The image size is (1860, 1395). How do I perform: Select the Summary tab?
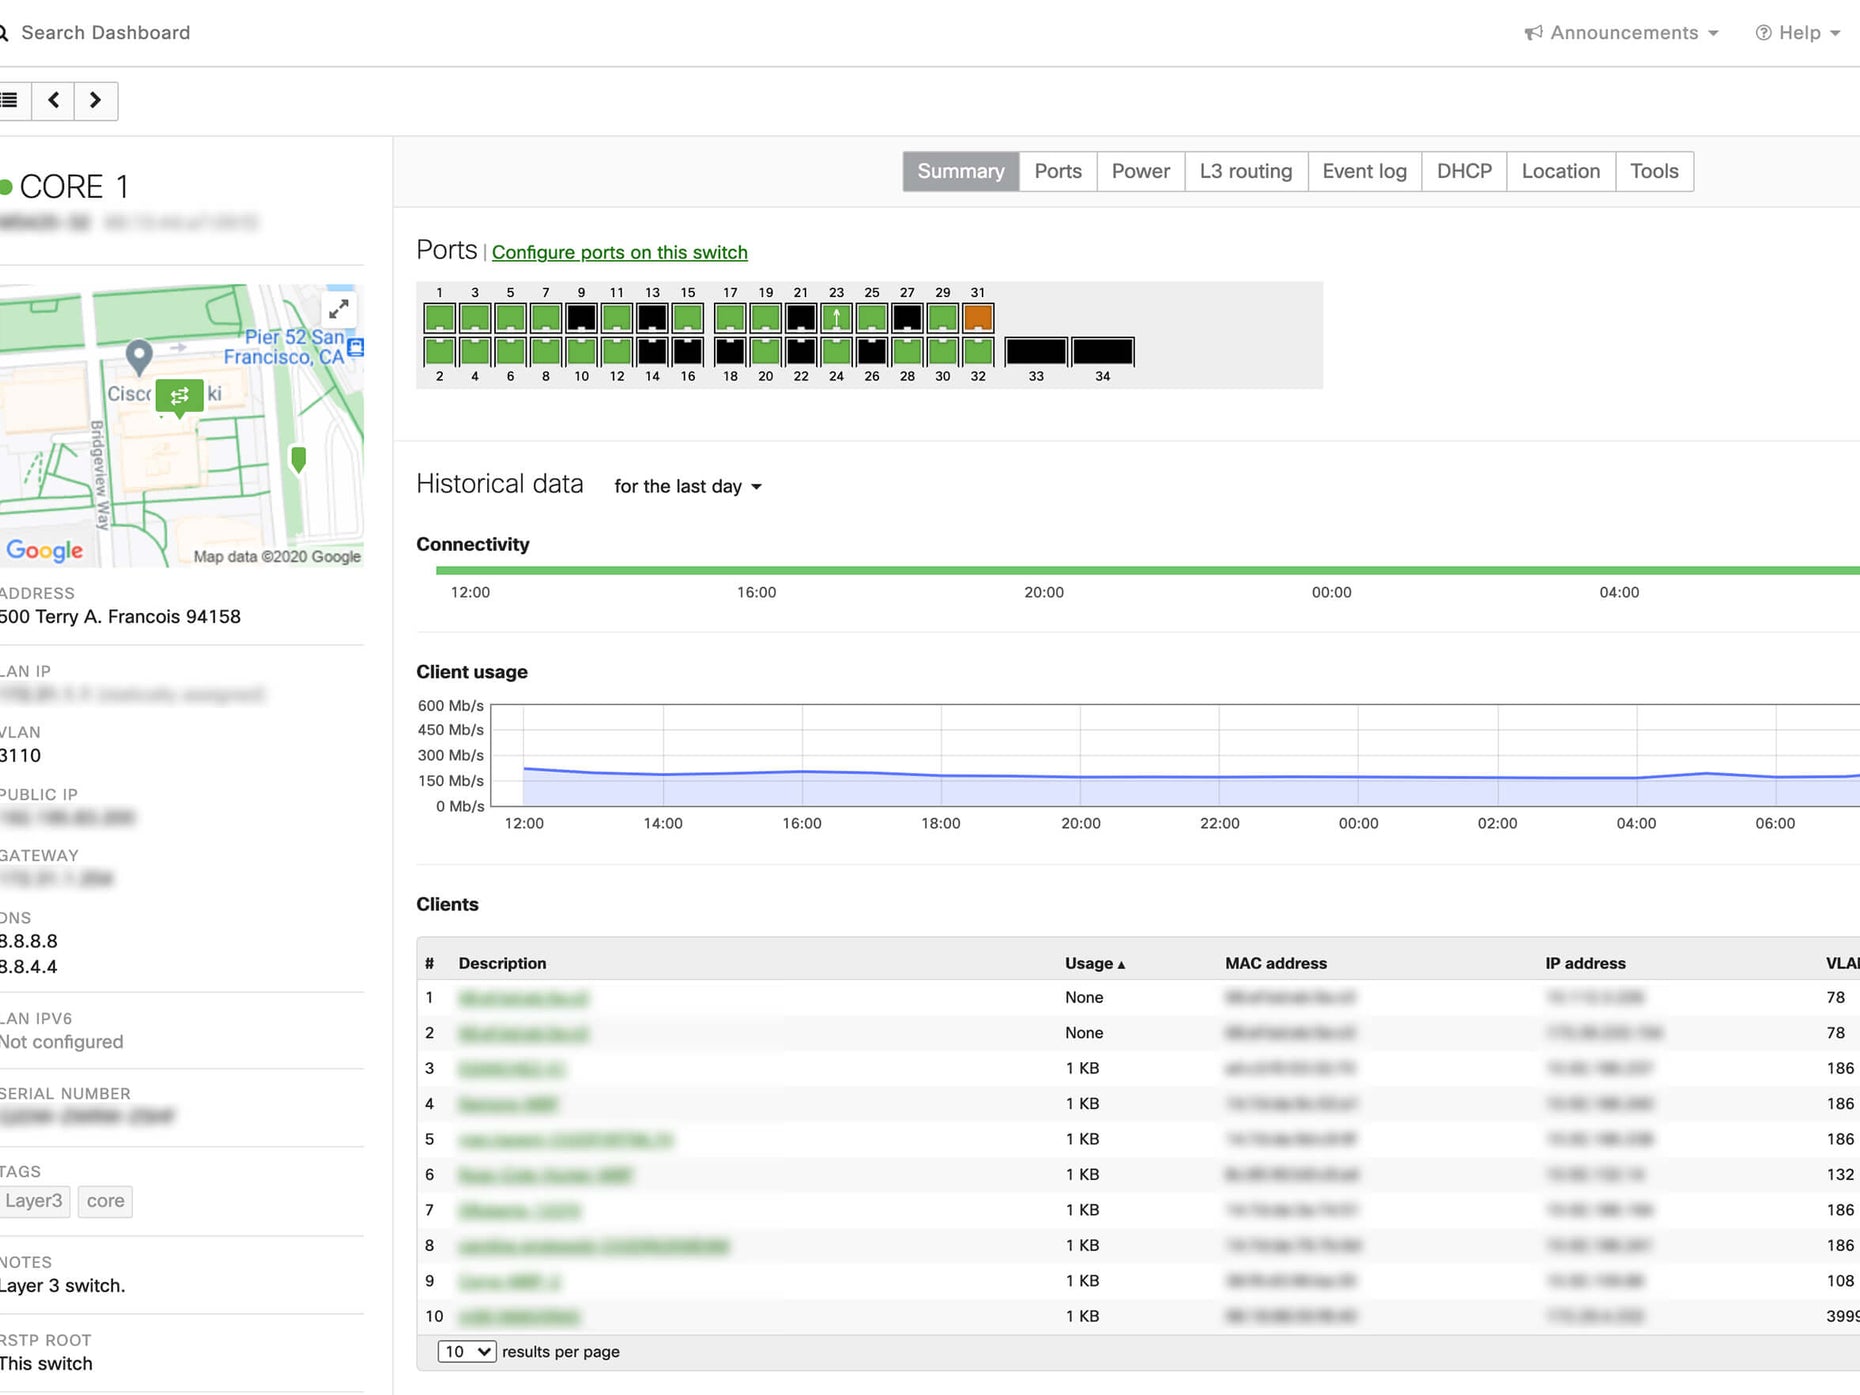point(961,171)
